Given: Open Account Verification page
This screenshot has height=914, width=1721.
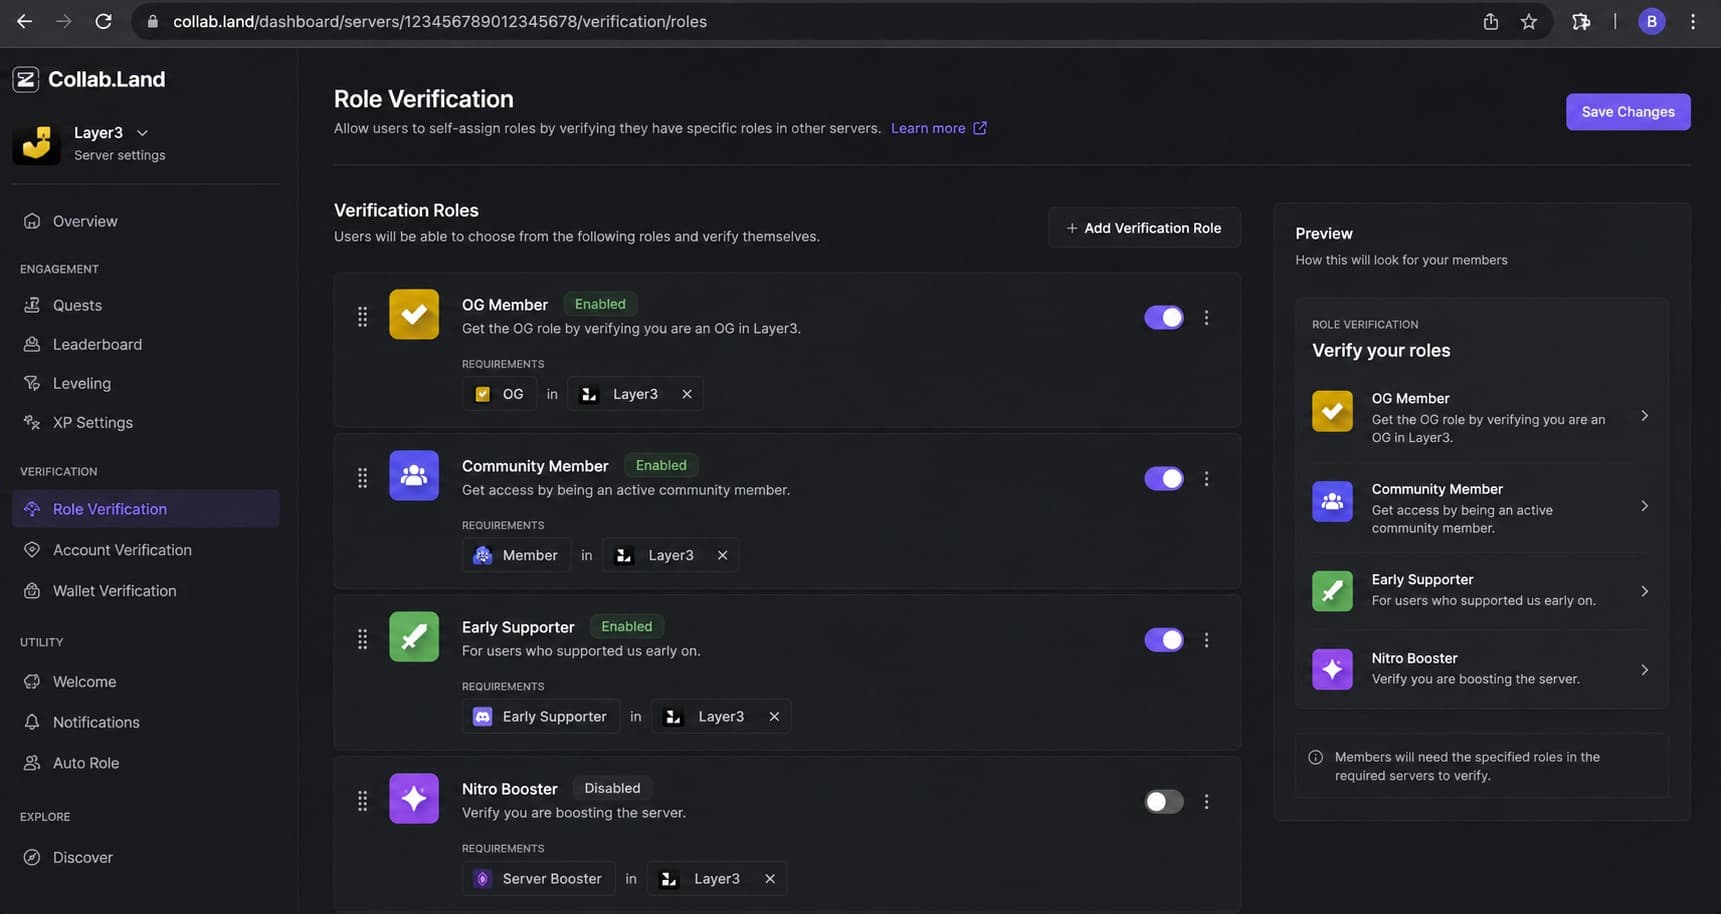Looking at the screenshot, I should pos(146,550).
